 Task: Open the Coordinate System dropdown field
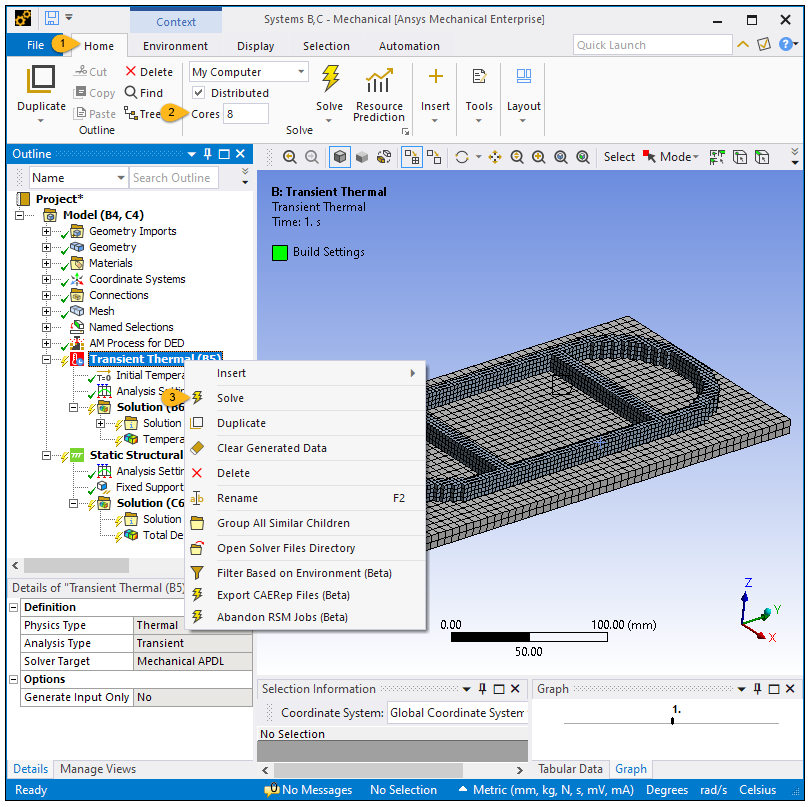457,713
